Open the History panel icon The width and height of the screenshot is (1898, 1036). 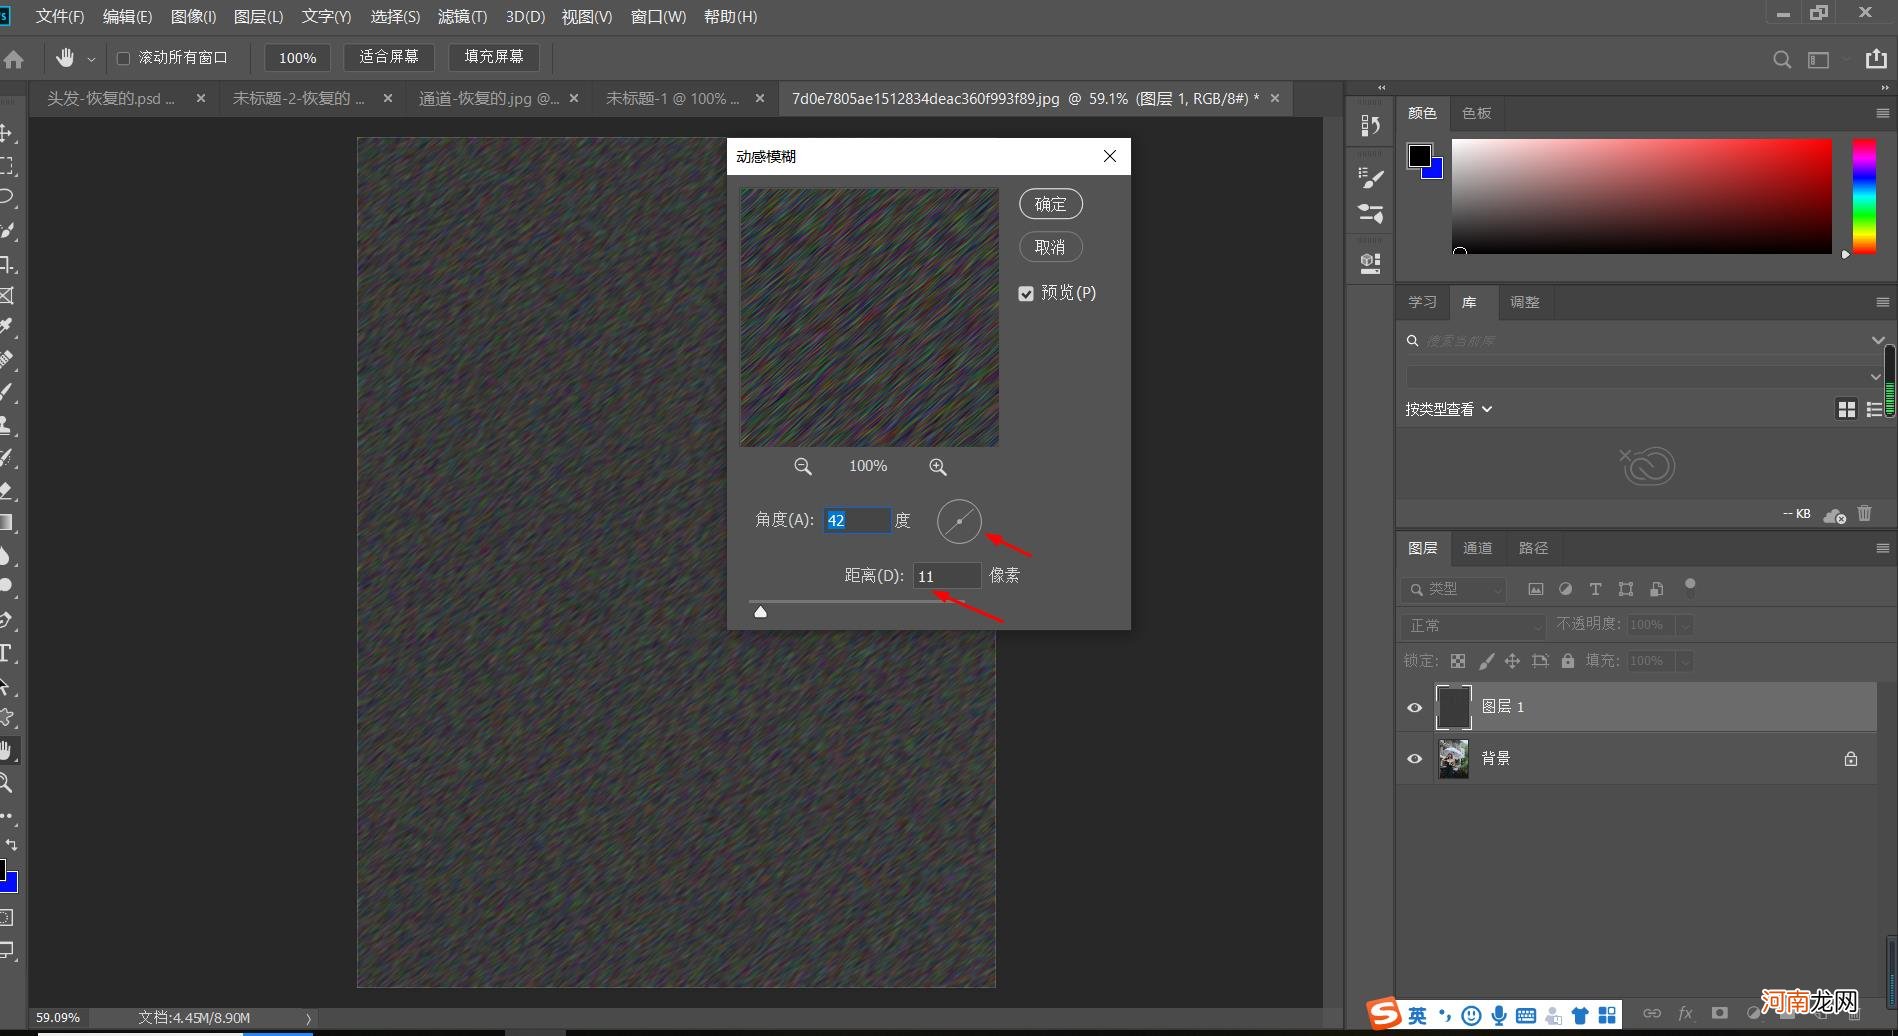[x=1370, y=125]
